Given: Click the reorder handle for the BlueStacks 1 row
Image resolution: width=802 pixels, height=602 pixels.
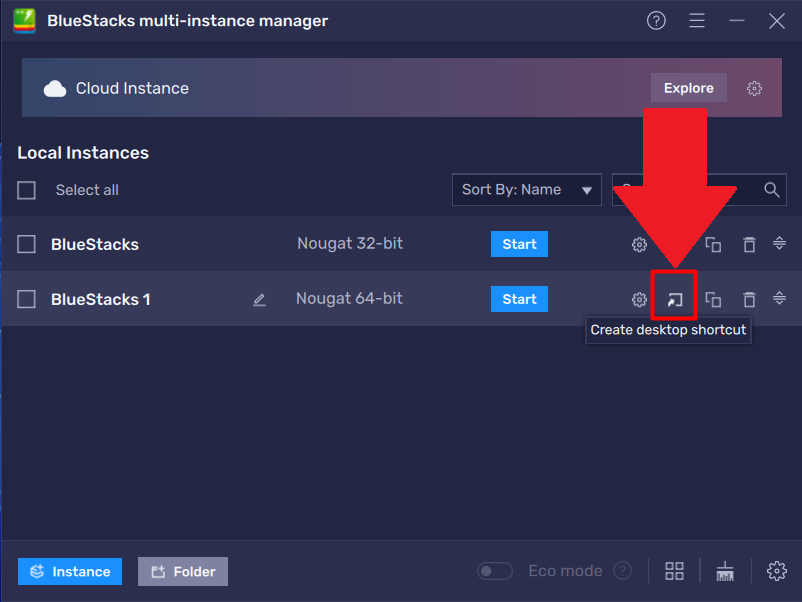Looking at the screenshot, I should coord(779,298).
